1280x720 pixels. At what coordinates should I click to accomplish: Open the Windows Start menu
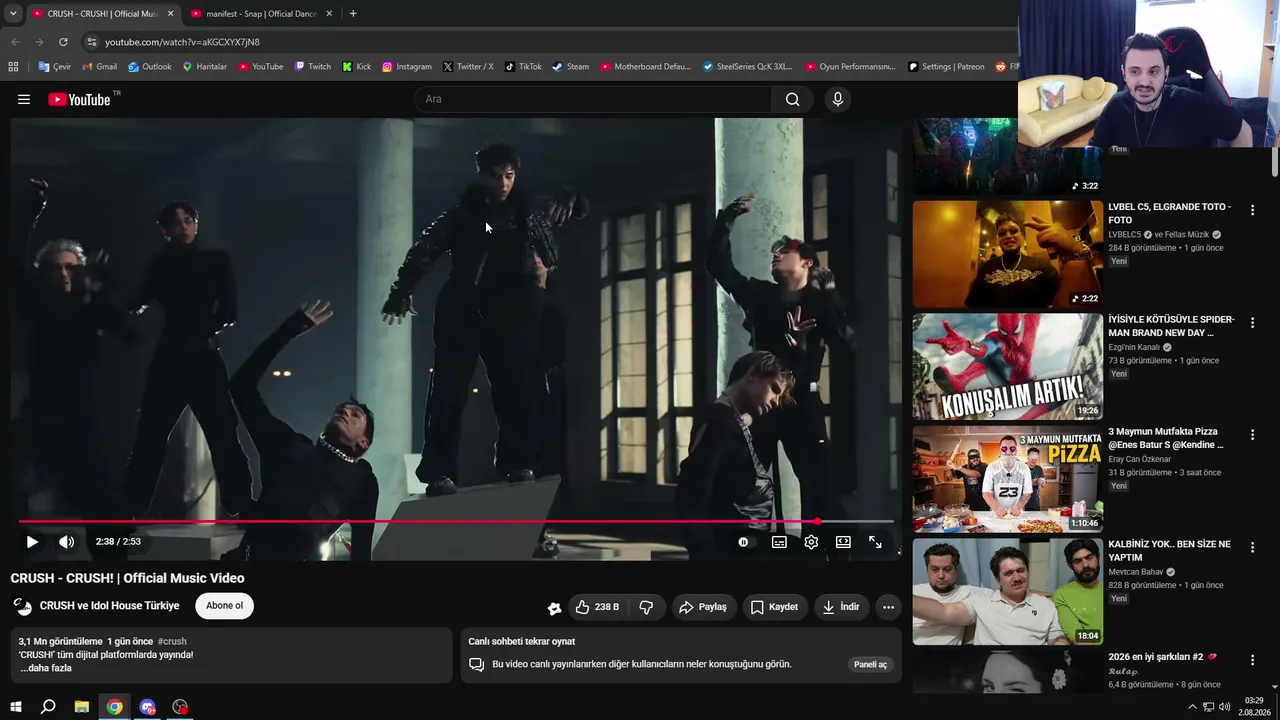pos(16,707)
